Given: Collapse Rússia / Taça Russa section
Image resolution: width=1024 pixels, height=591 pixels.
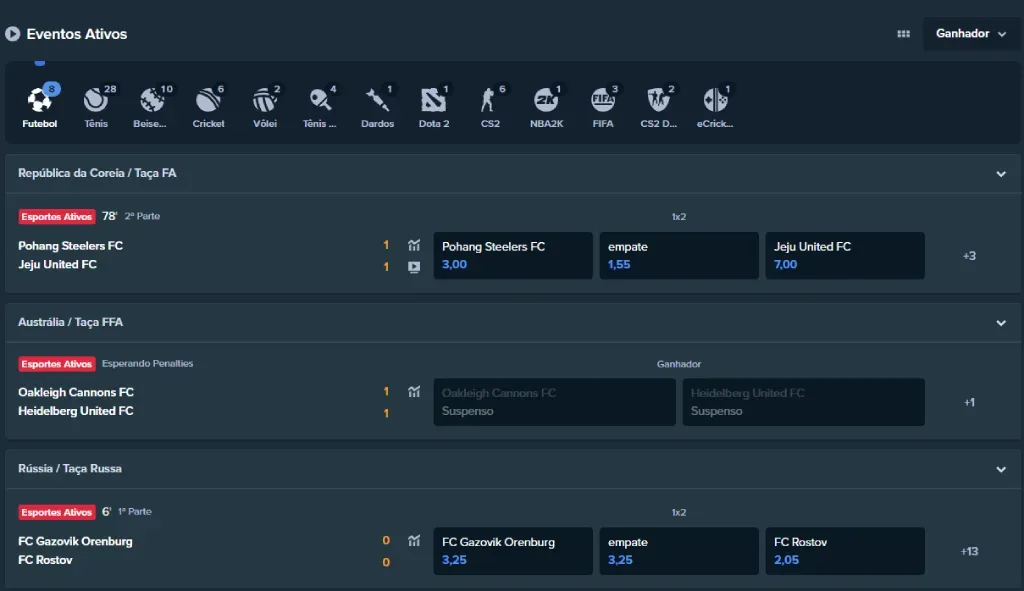Looking at the screenshot, I should pyautogui.click(x=1000, y=470).
